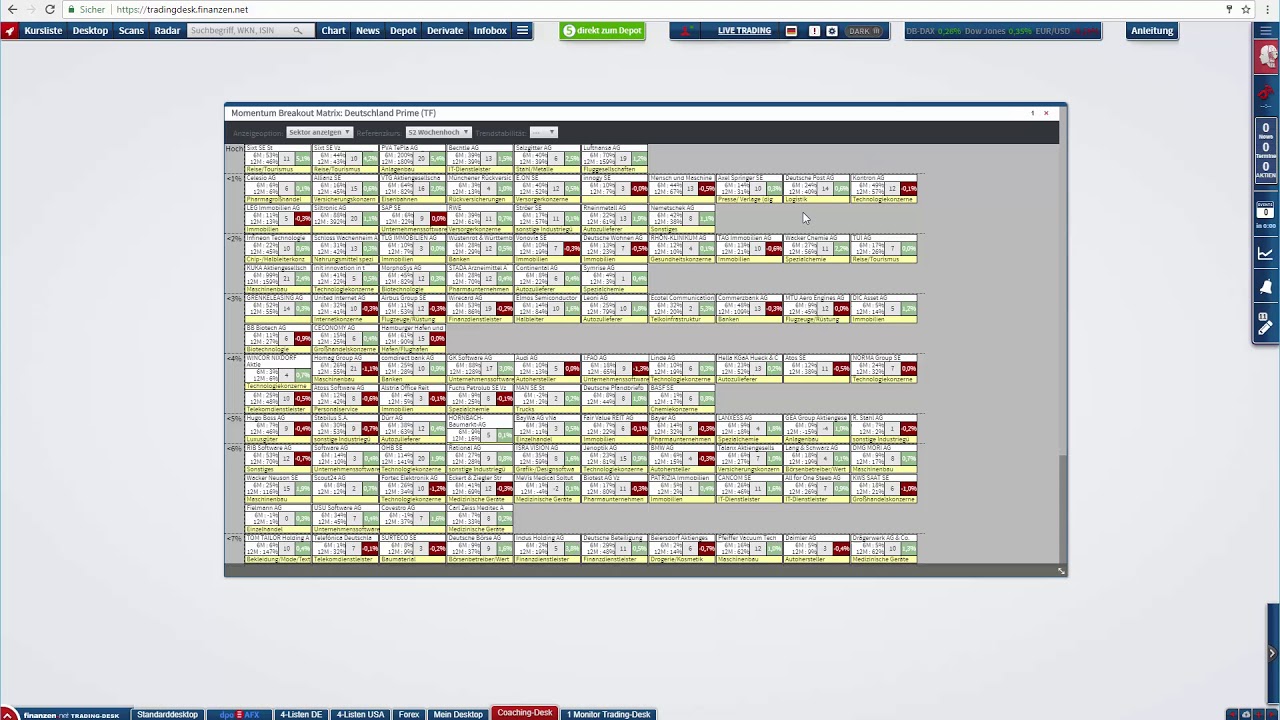Open the Derivate menu
This screenshot has height=720, width=1280.
click(x=445, y=31)
